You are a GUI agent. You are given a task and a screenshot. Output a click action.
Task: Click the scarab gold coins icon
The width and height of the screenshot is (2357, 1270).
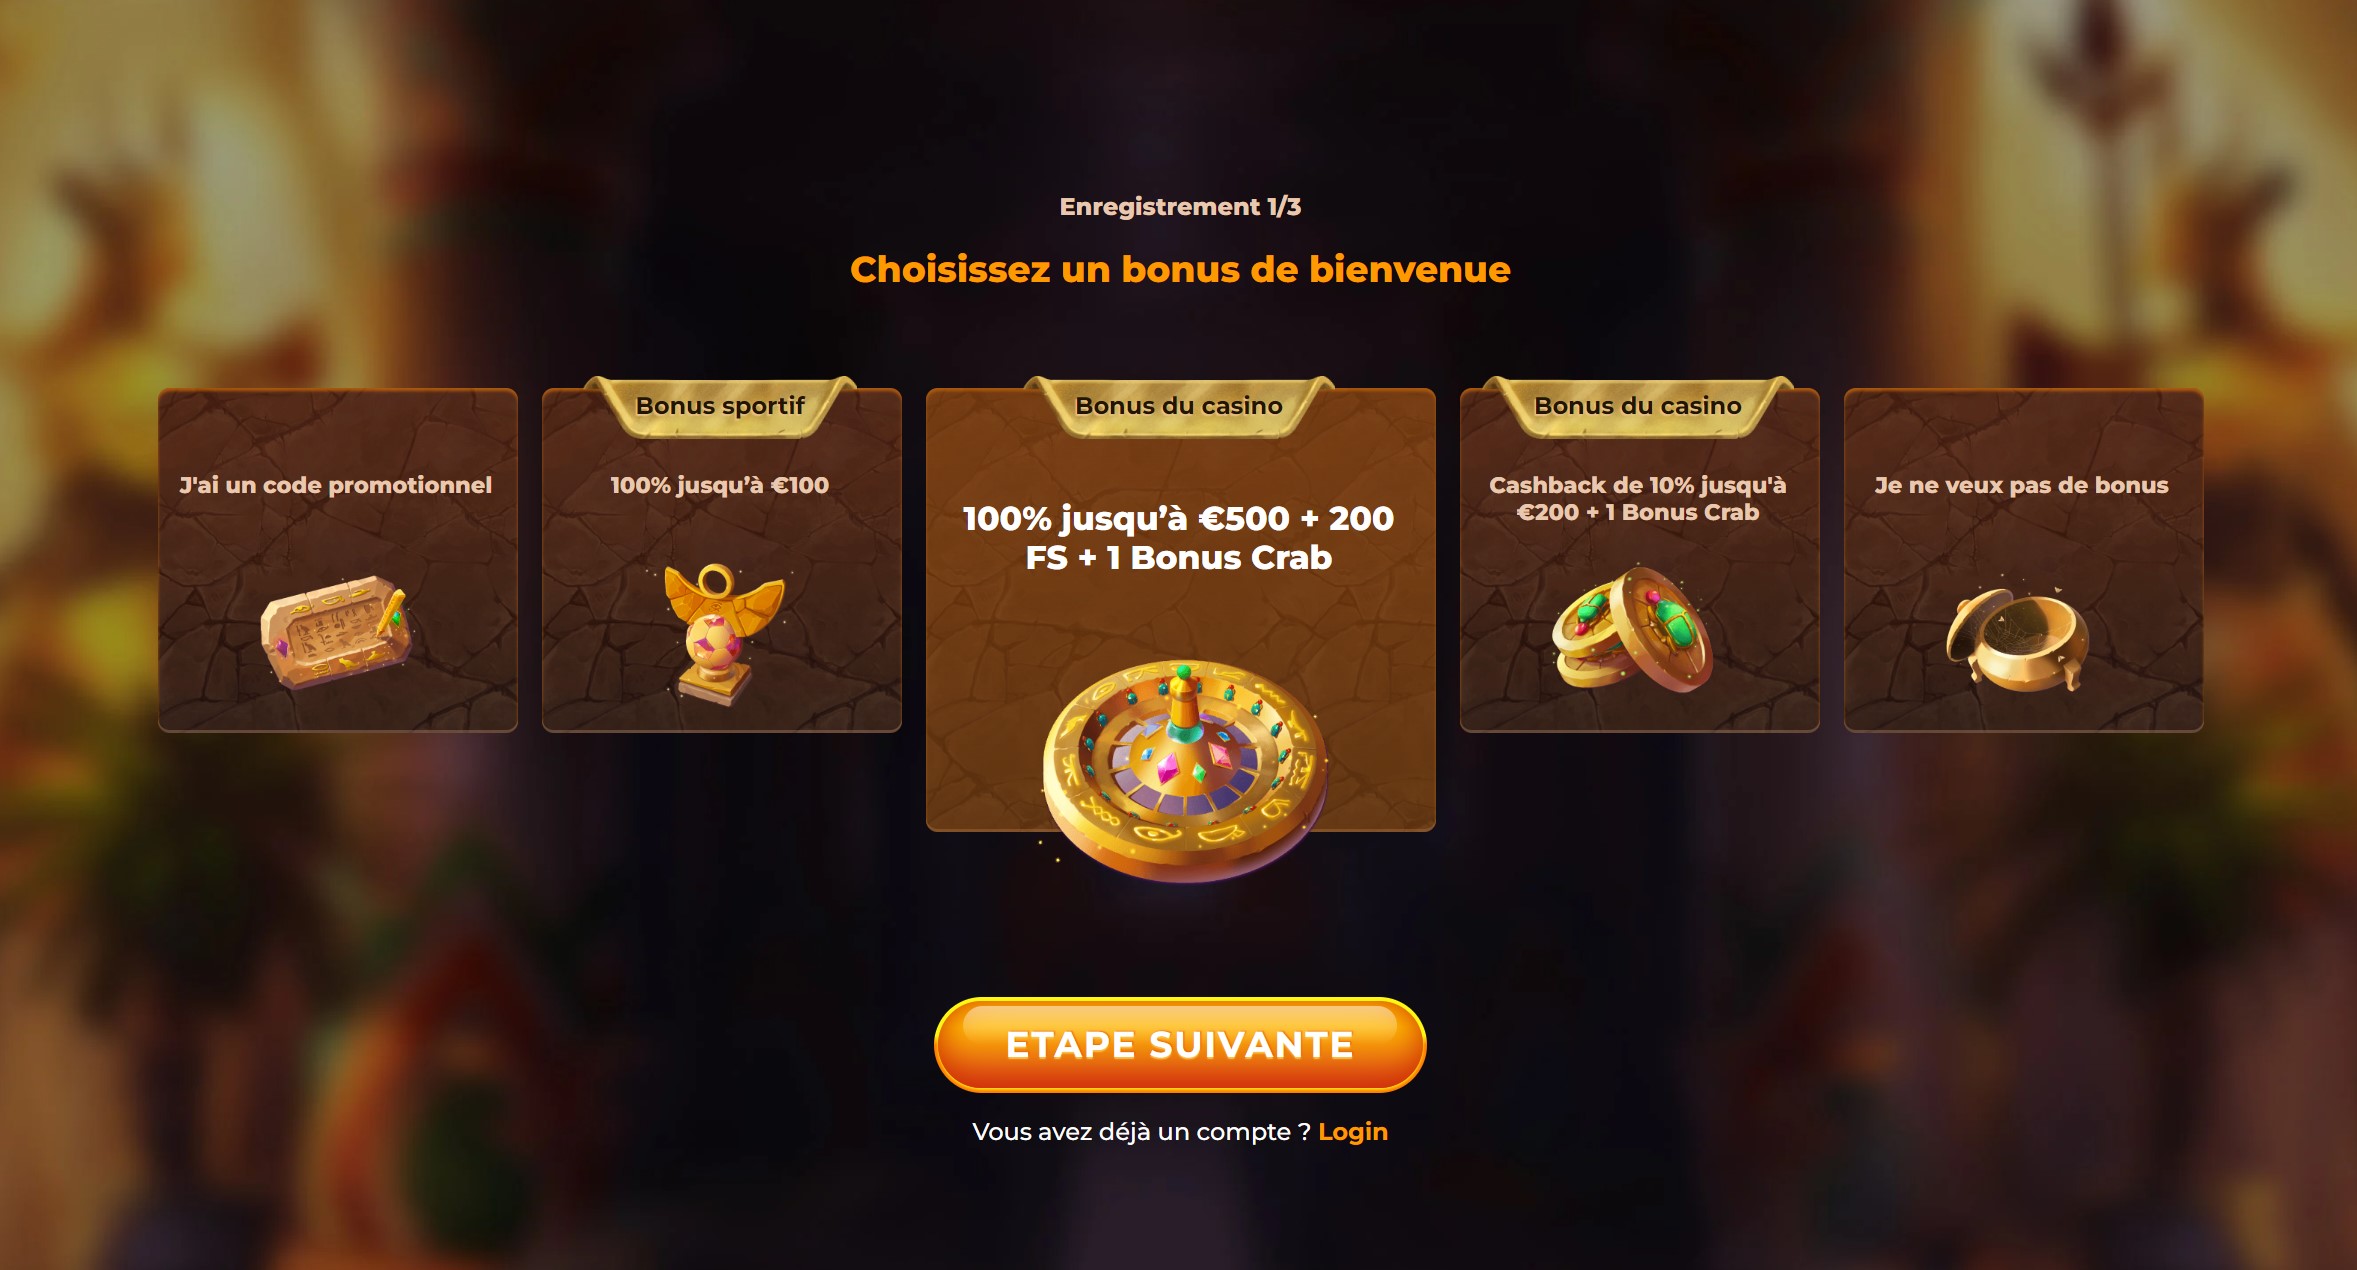pos(1633,629)
